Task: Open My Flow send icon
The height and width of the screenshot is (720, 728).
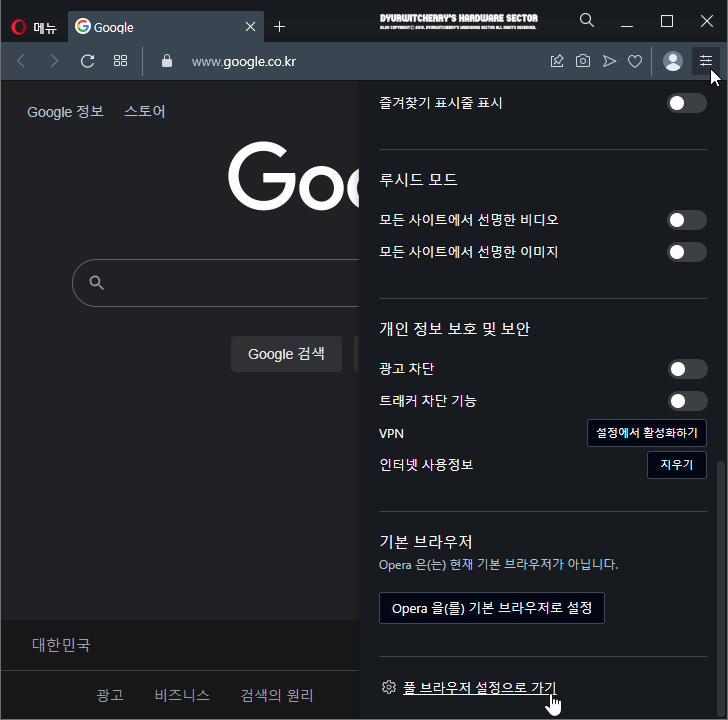Action: click(x=609, y=61)
